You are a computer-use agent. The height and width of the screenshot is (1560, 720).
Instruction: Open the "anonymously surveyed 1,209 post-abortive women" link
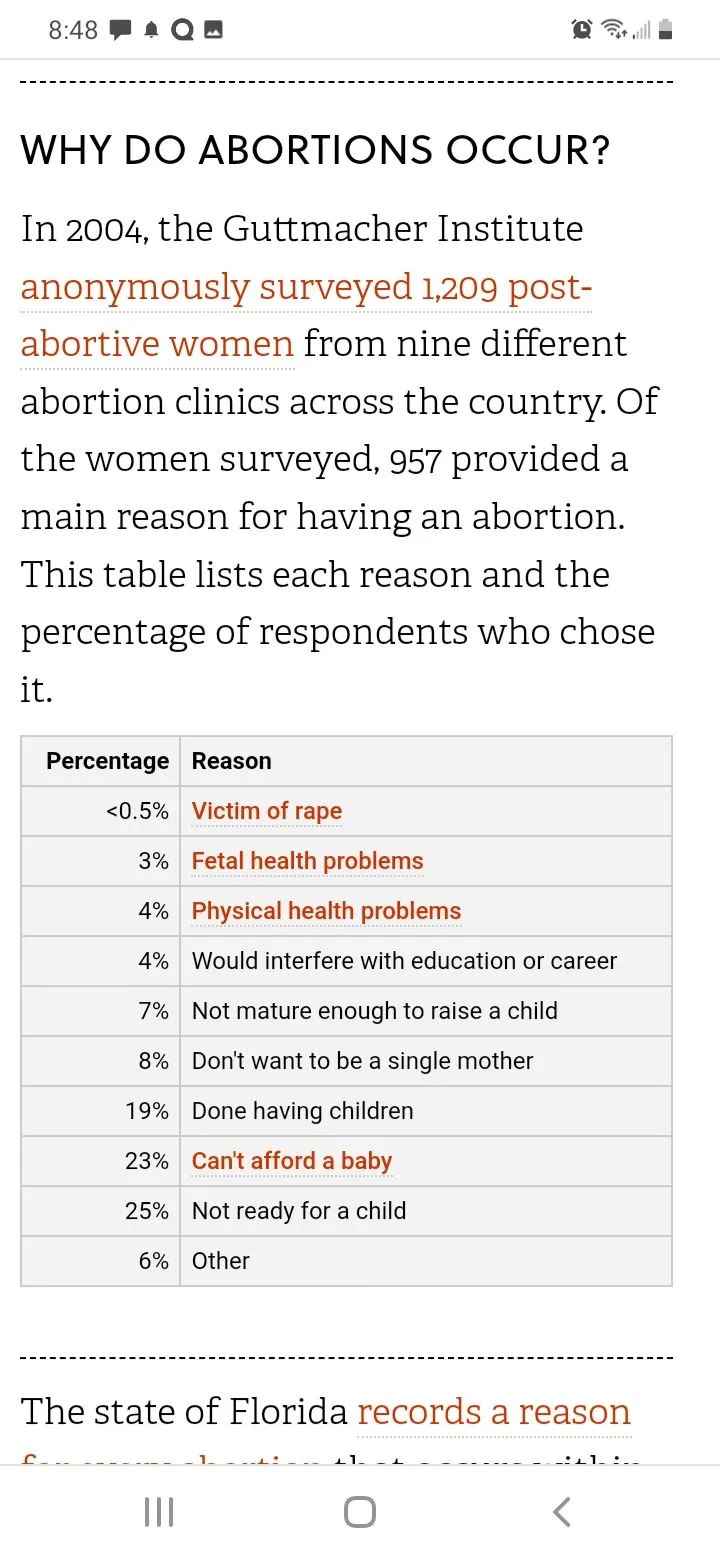point(306,287)
